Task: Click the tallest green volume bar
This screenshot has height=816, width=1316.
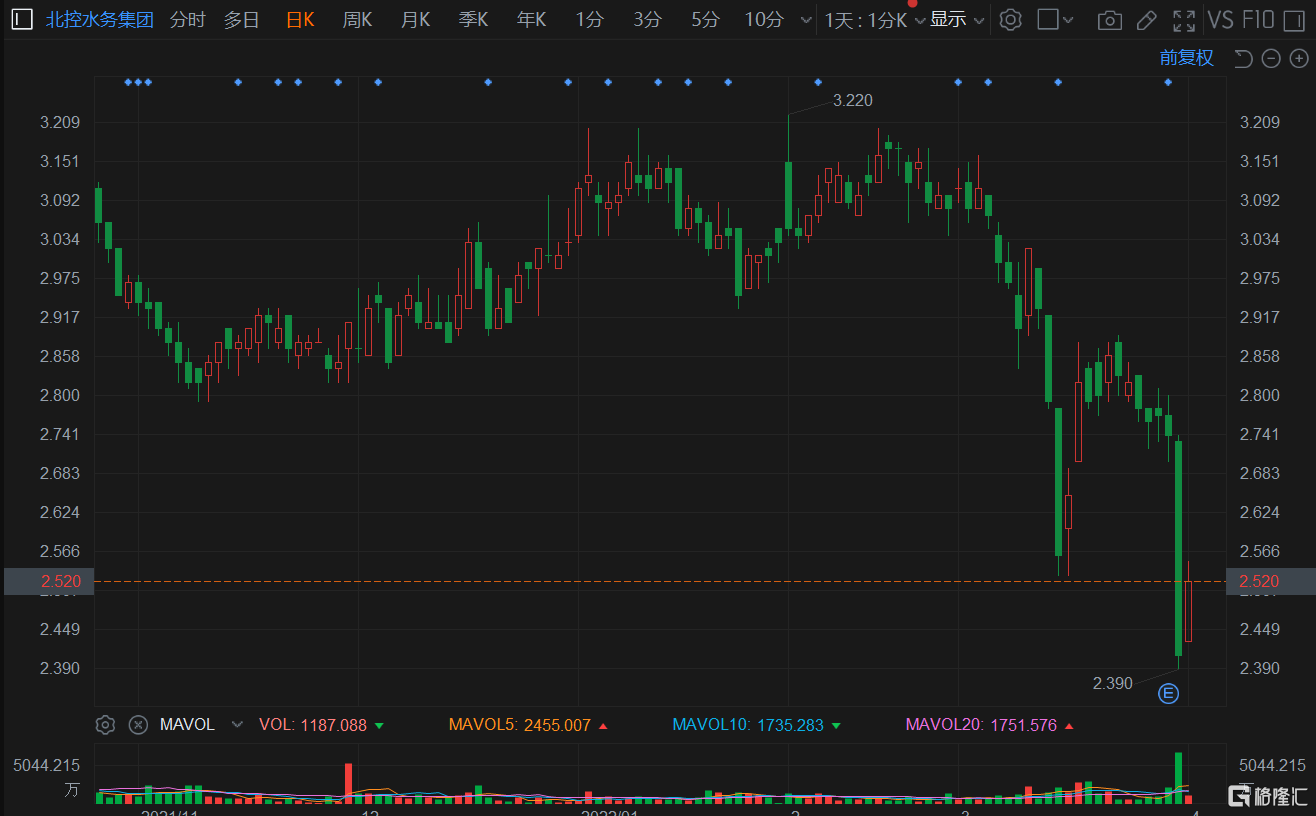Action: pyautogui.click(x=1178, y=778)
